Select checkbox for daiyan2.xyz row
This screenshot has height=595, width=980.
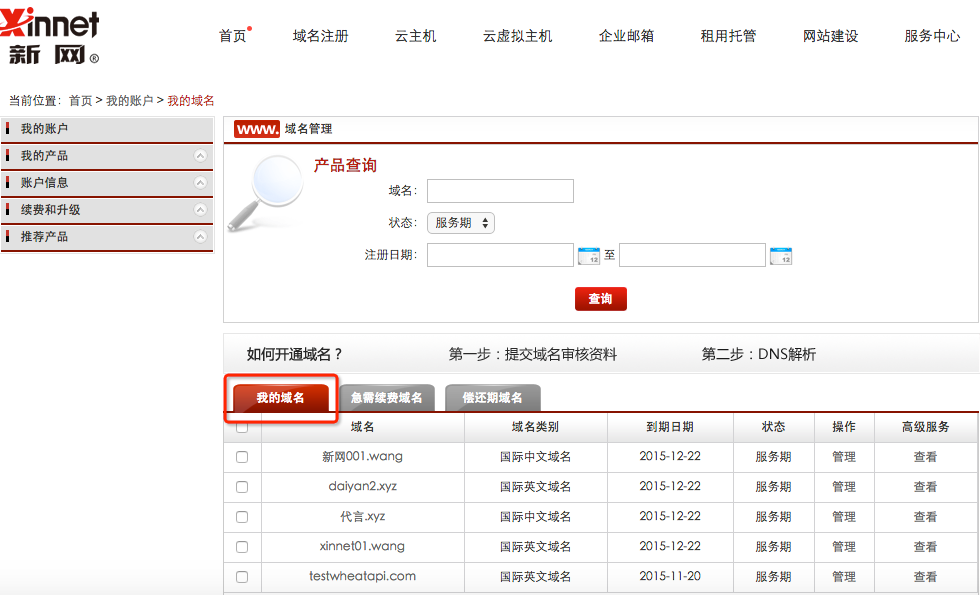pos(242,487)
